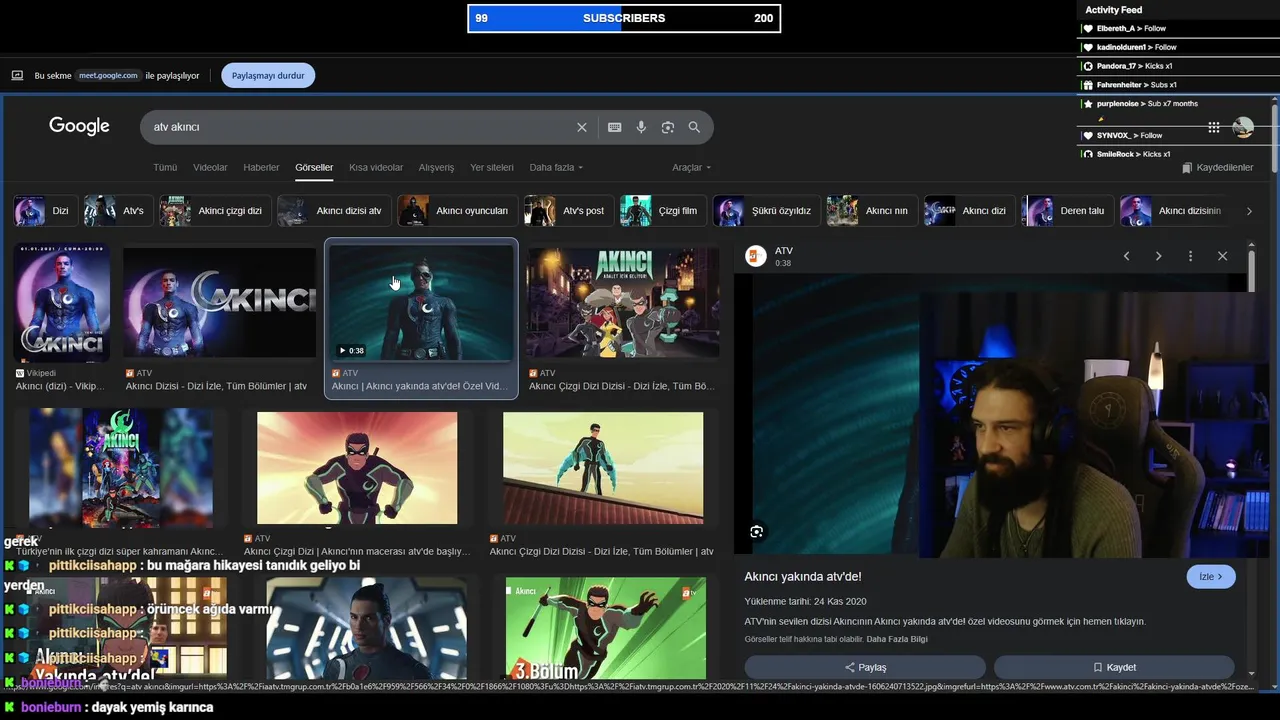The height and width of the screenshot is (720, 1280).
Task: Switch to the Videolar tab
Action: pyautogui.click(x=210, y=168)
